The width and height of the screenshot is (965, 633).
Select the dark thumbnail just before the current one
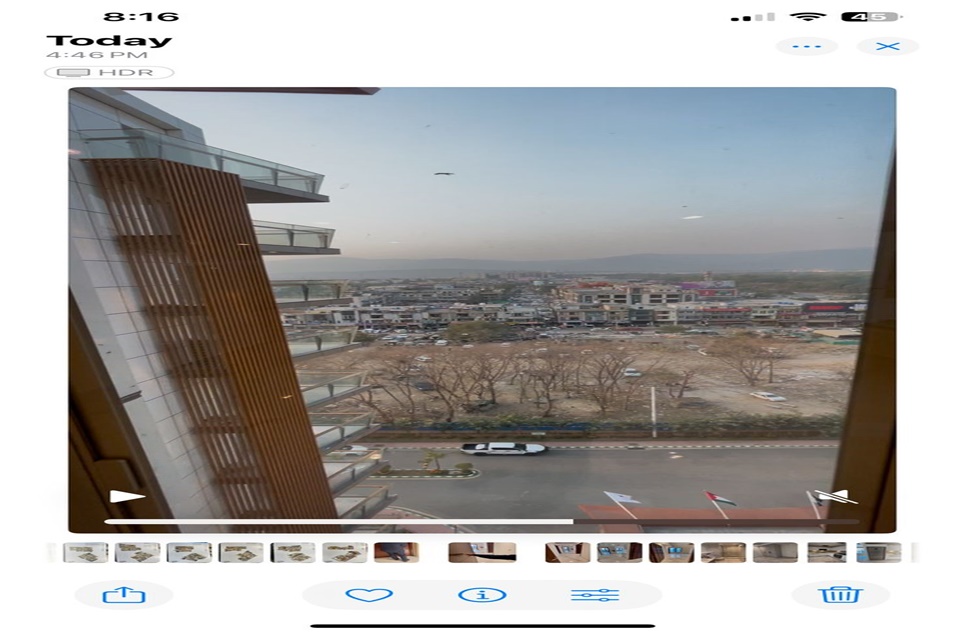396,552
